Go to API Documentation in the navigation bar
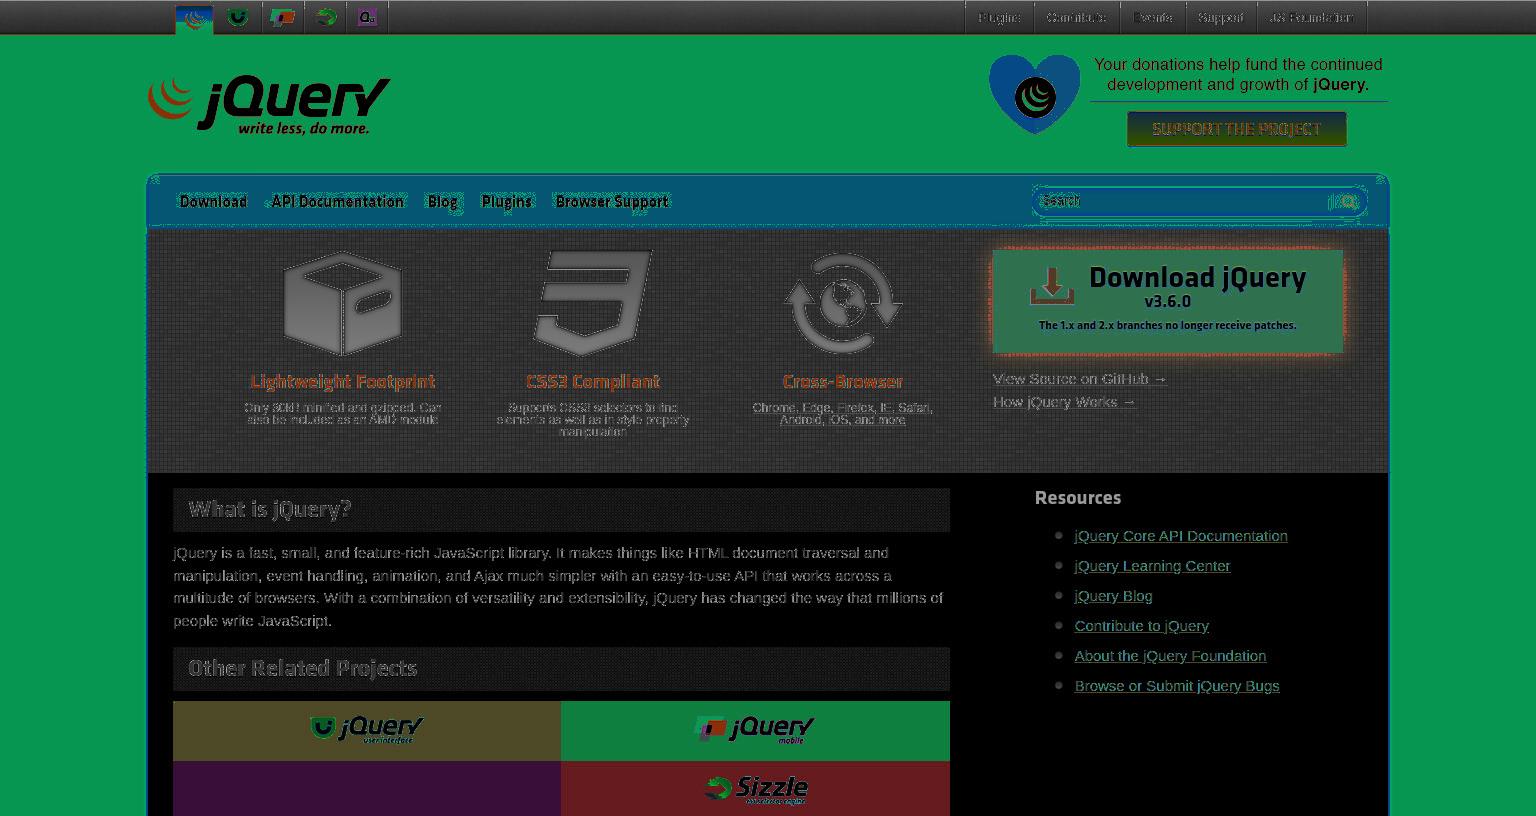 pos(337,202)
